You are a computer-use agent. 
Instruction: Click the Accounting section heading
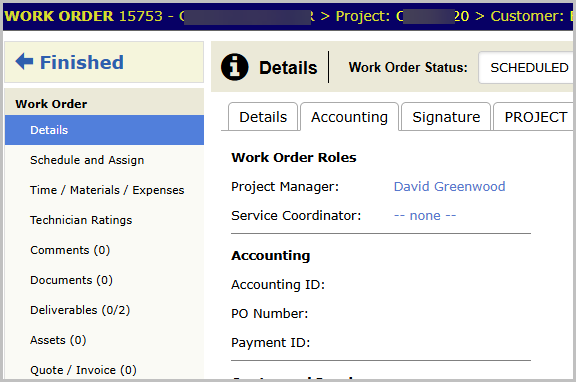(271, 256)
